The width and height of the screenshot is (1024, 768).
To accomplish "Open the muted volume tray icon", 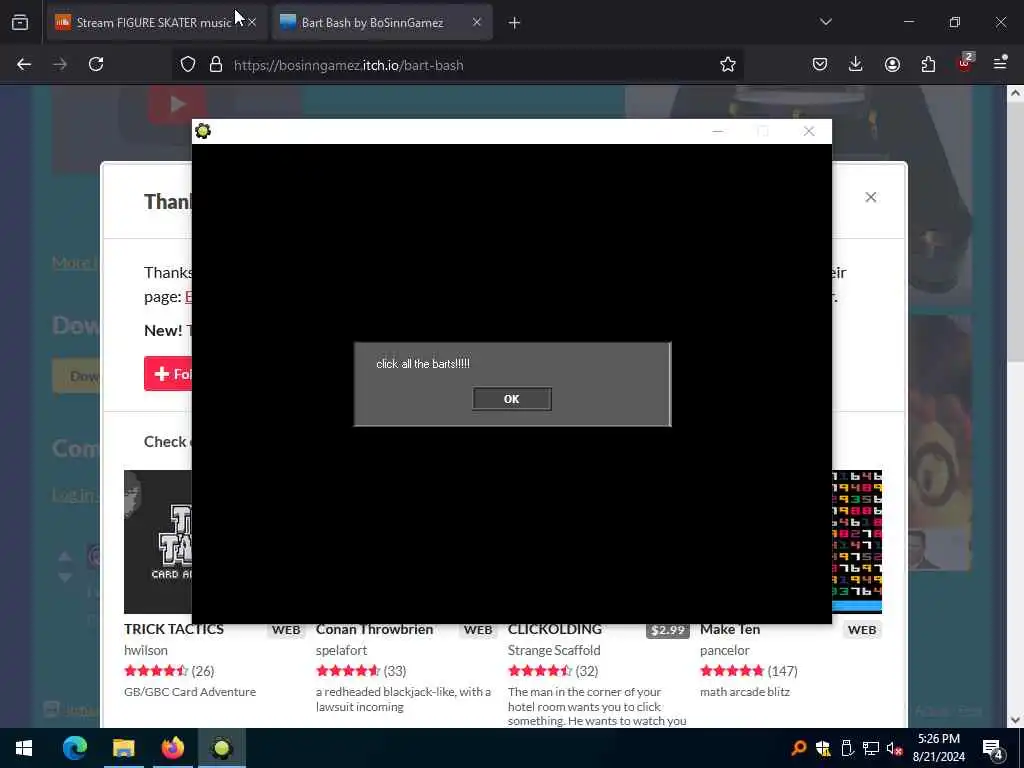I will [x=894, y=748].
